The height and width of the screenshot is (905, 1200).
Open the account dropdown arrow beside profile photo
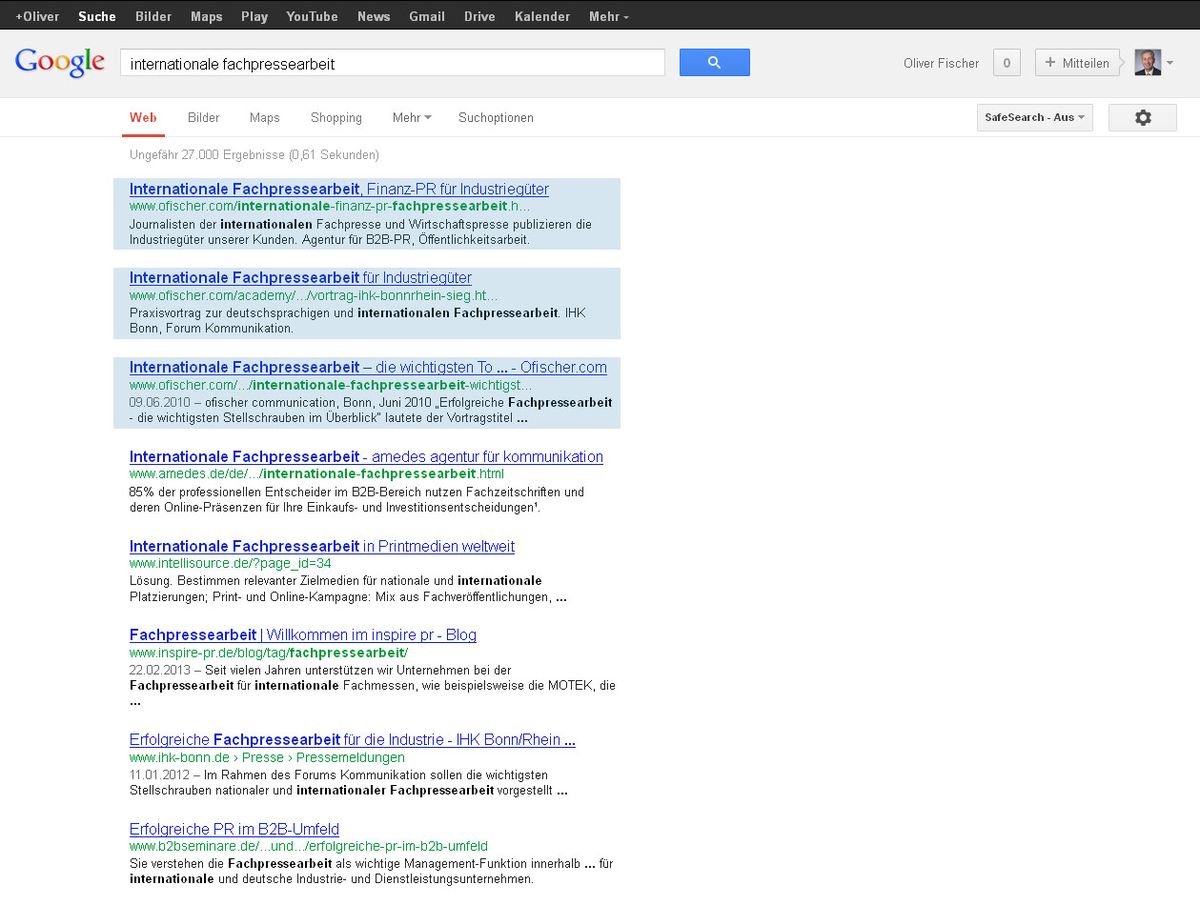(x=1170, y=63)
